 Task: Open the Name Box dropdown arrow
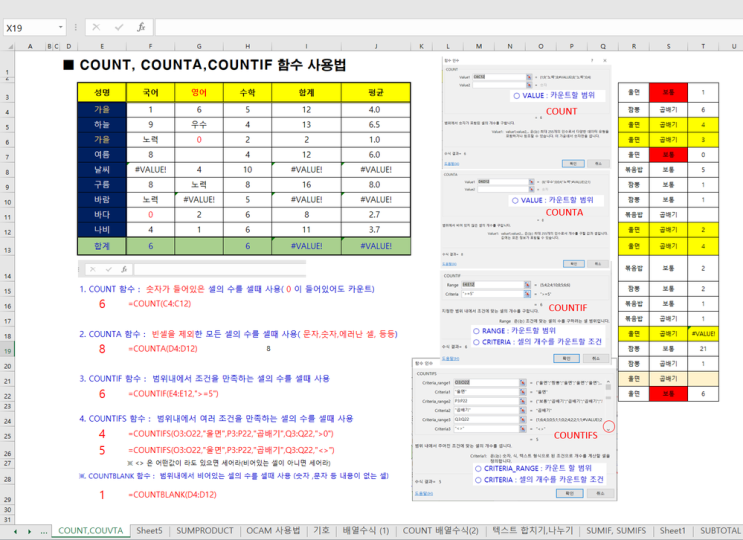61,27
